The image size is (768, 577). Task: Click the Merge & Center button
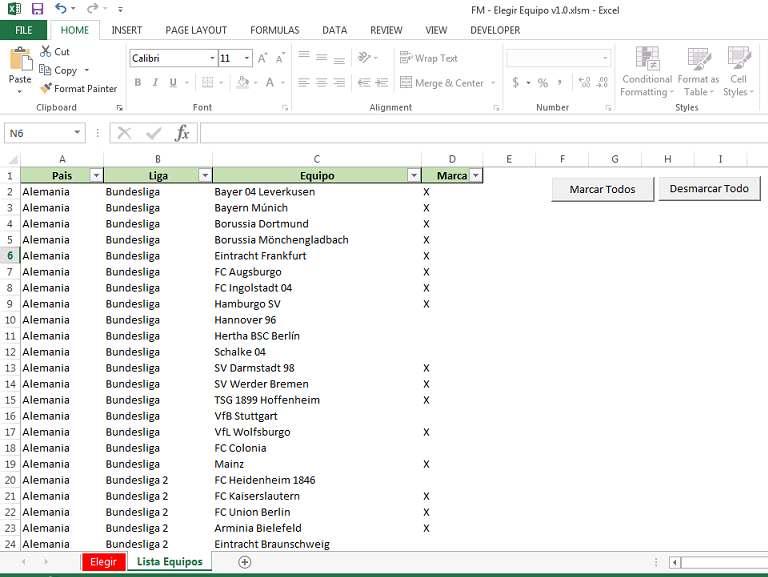(x=442, y=83)
